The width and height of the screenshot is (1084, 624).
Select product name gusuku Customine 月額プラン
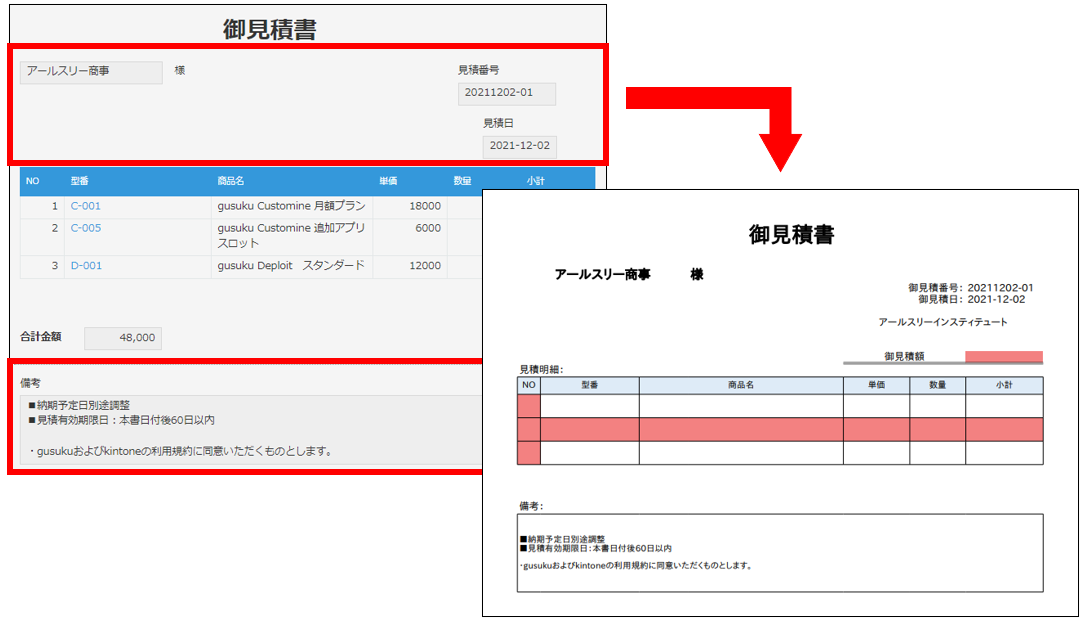pos(291,206)
